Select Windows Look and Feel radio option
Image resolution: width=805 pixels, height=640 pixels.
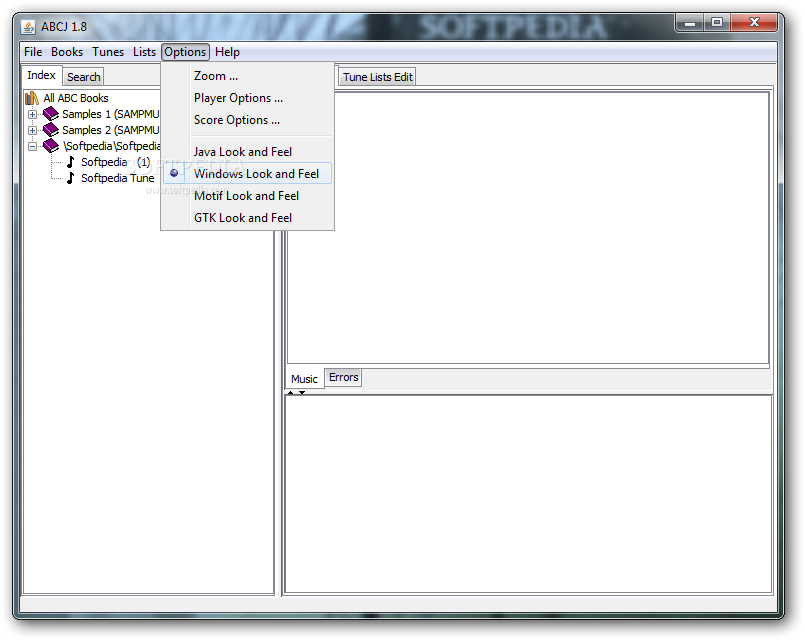(x=247, y=173)
